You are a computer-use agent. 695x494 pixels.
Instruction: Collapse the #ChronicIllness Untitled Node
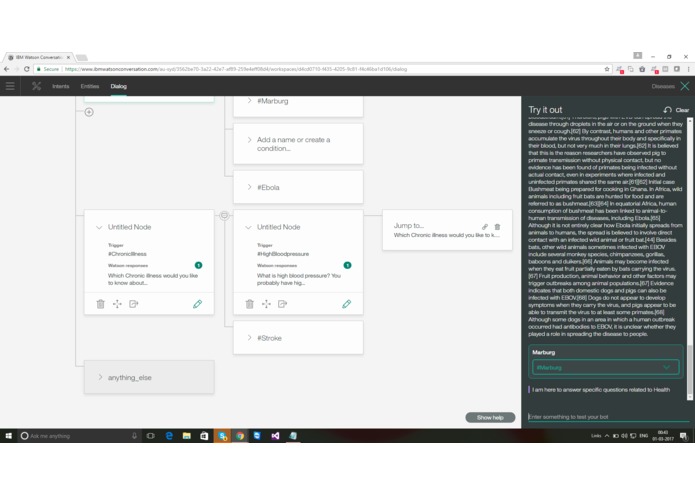99,227
